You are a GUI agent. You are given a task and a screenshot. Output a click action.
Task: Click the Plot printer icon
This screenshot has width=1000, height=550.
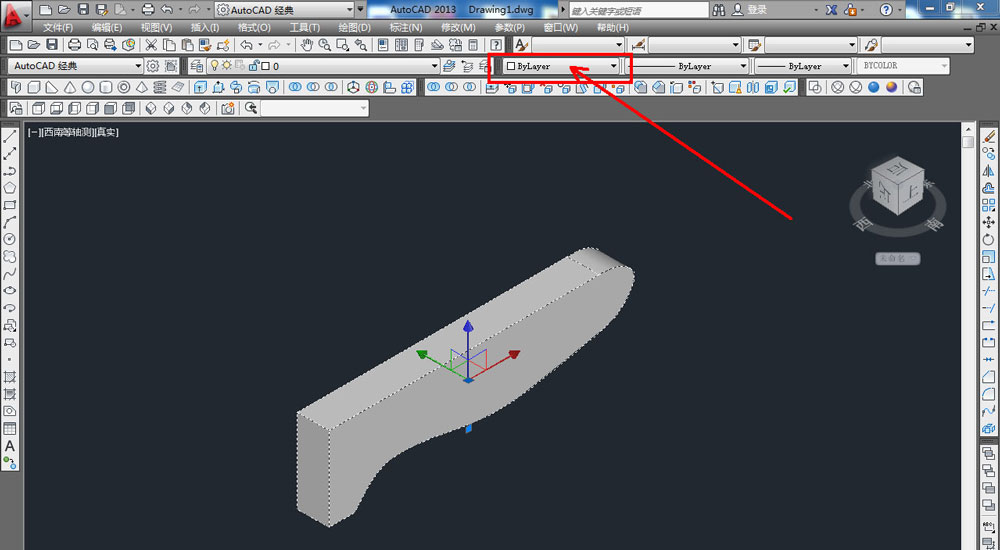(74, 45)
